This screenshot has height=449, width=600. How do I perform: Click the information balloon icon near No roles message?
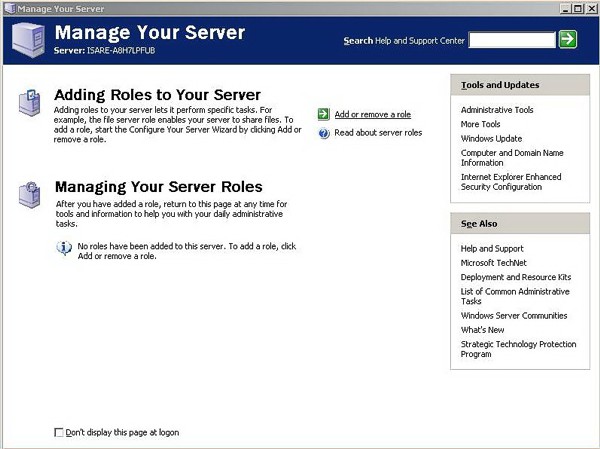[x=64, y=248]
